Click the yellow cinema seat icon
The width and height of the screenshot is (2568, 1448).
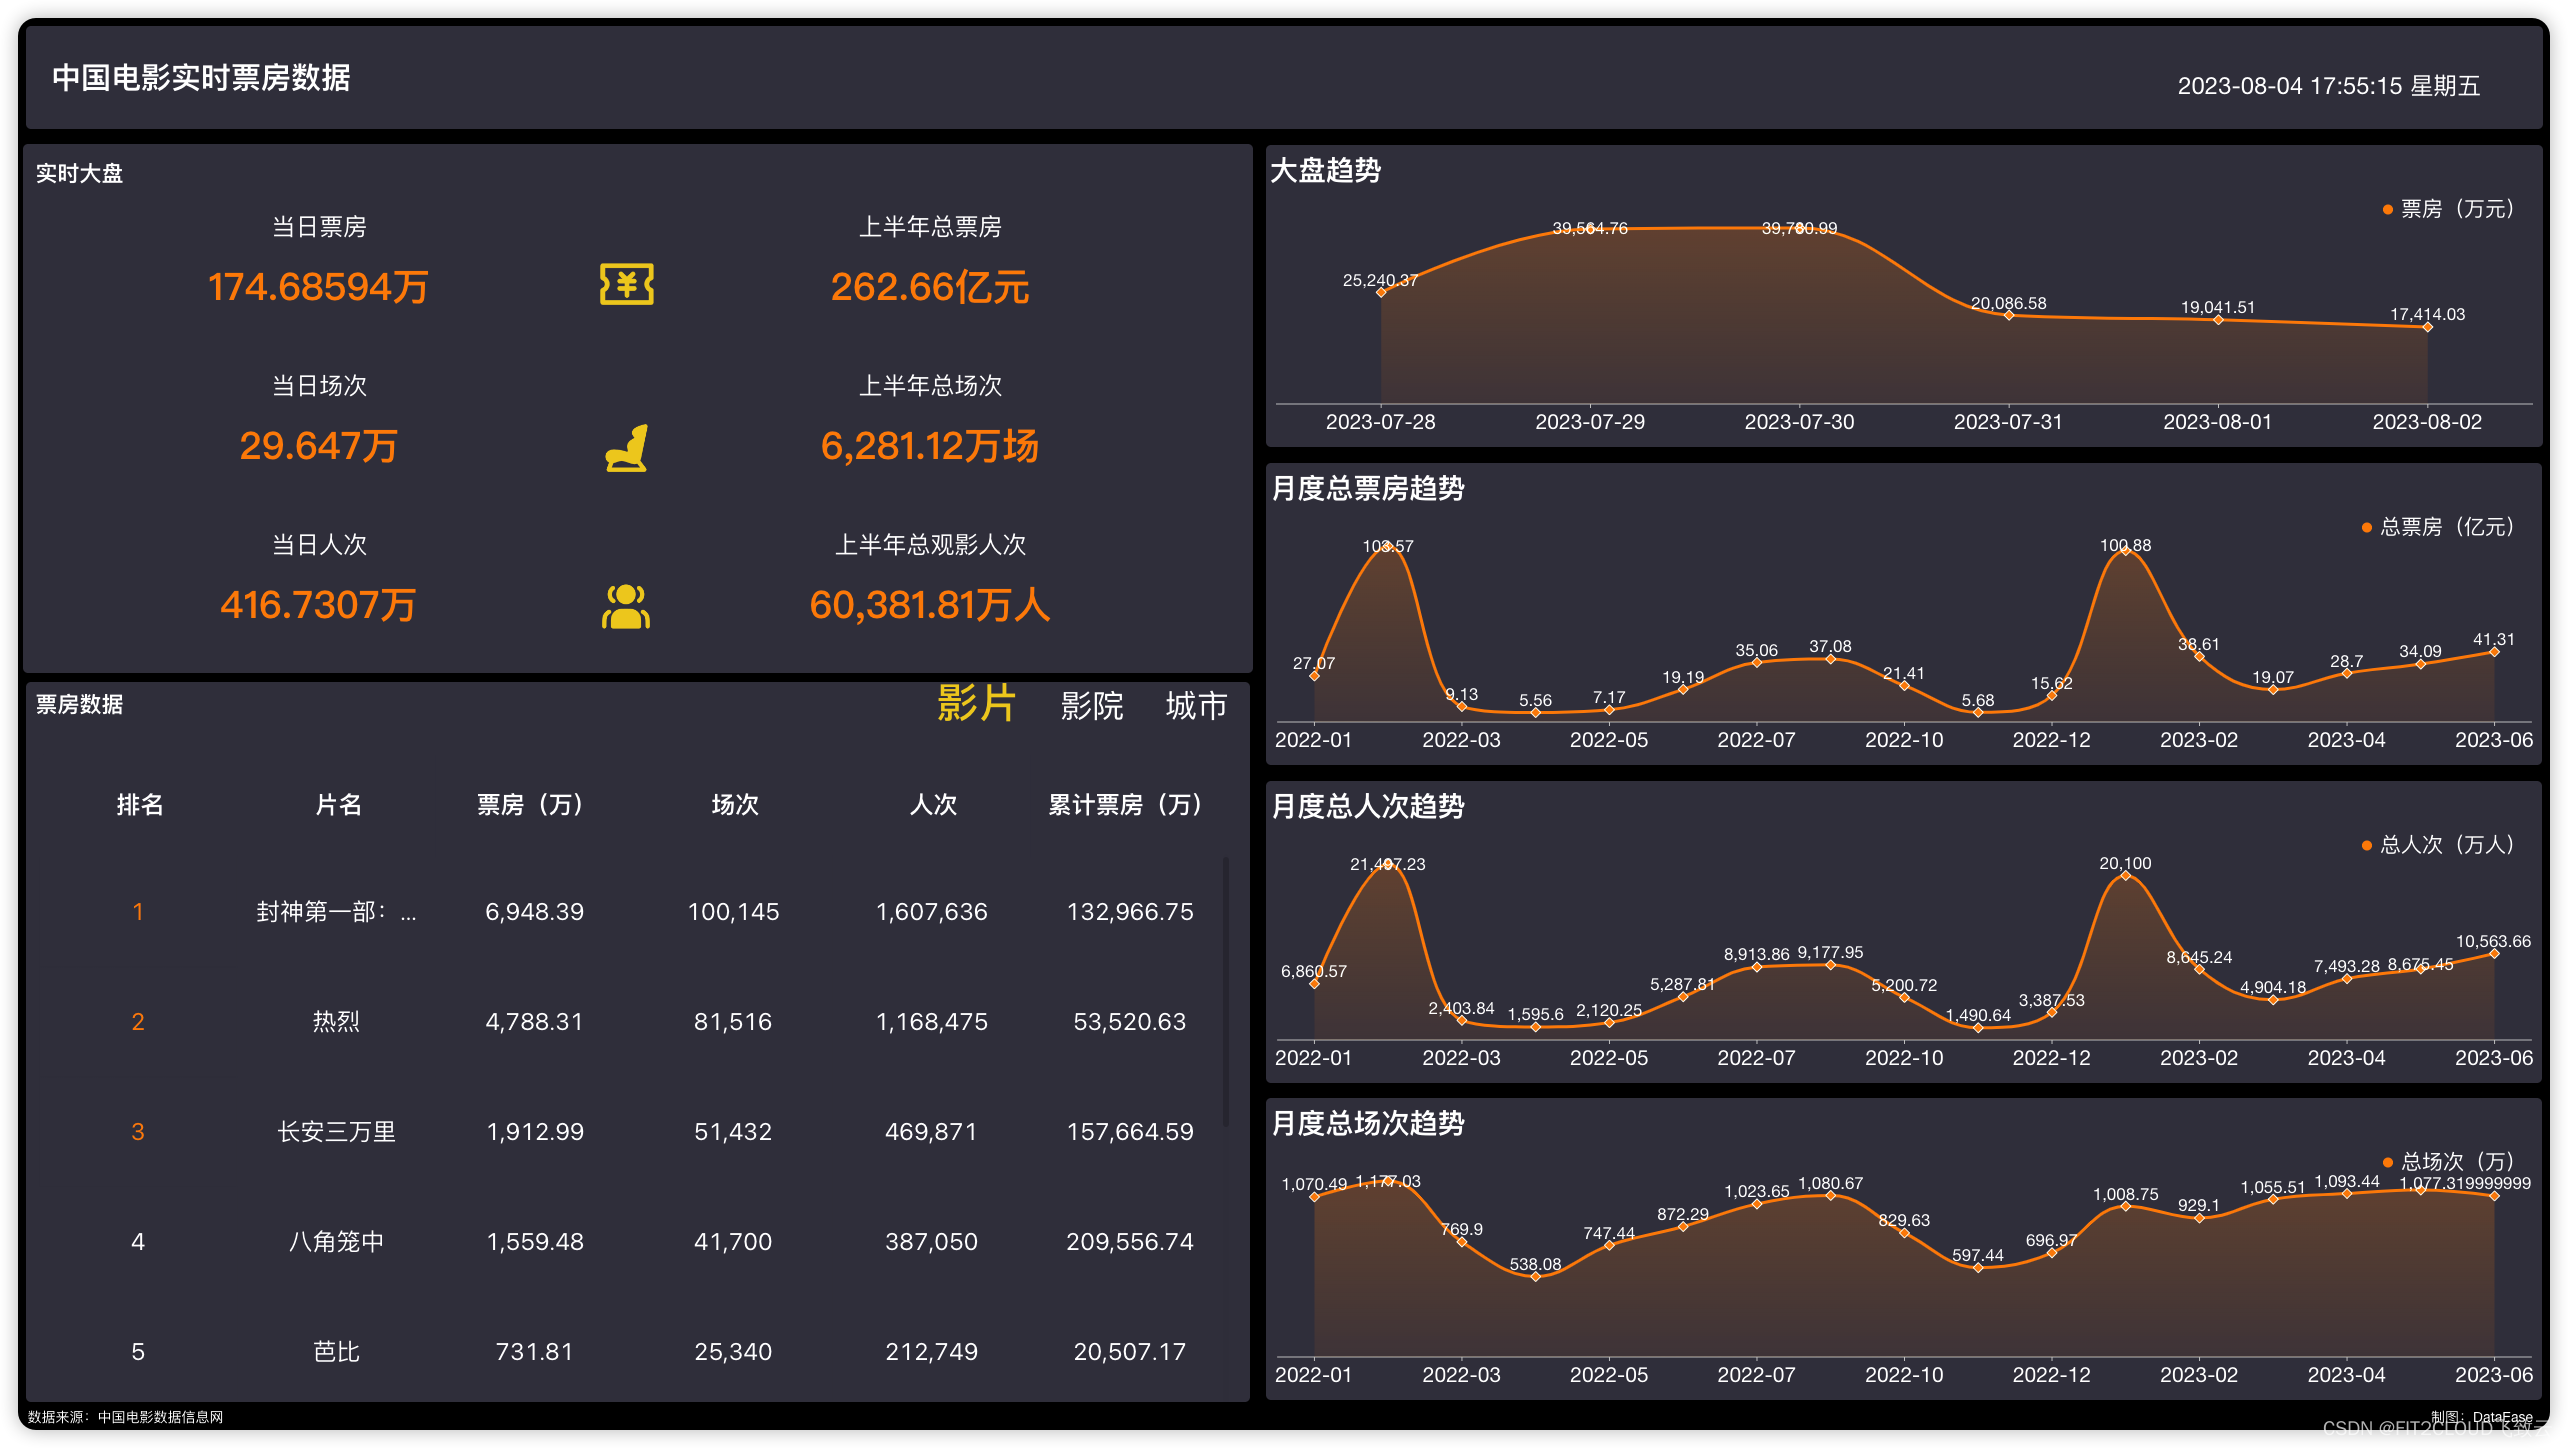pyautogui.click(x=626, y=447)
